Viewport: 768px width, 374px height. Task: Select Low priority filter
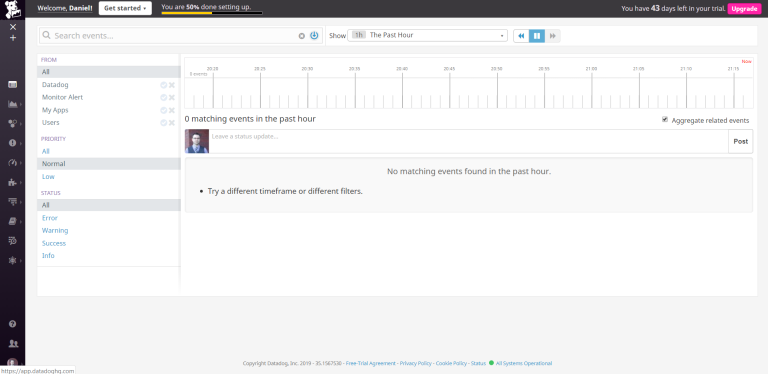[48, 176]
